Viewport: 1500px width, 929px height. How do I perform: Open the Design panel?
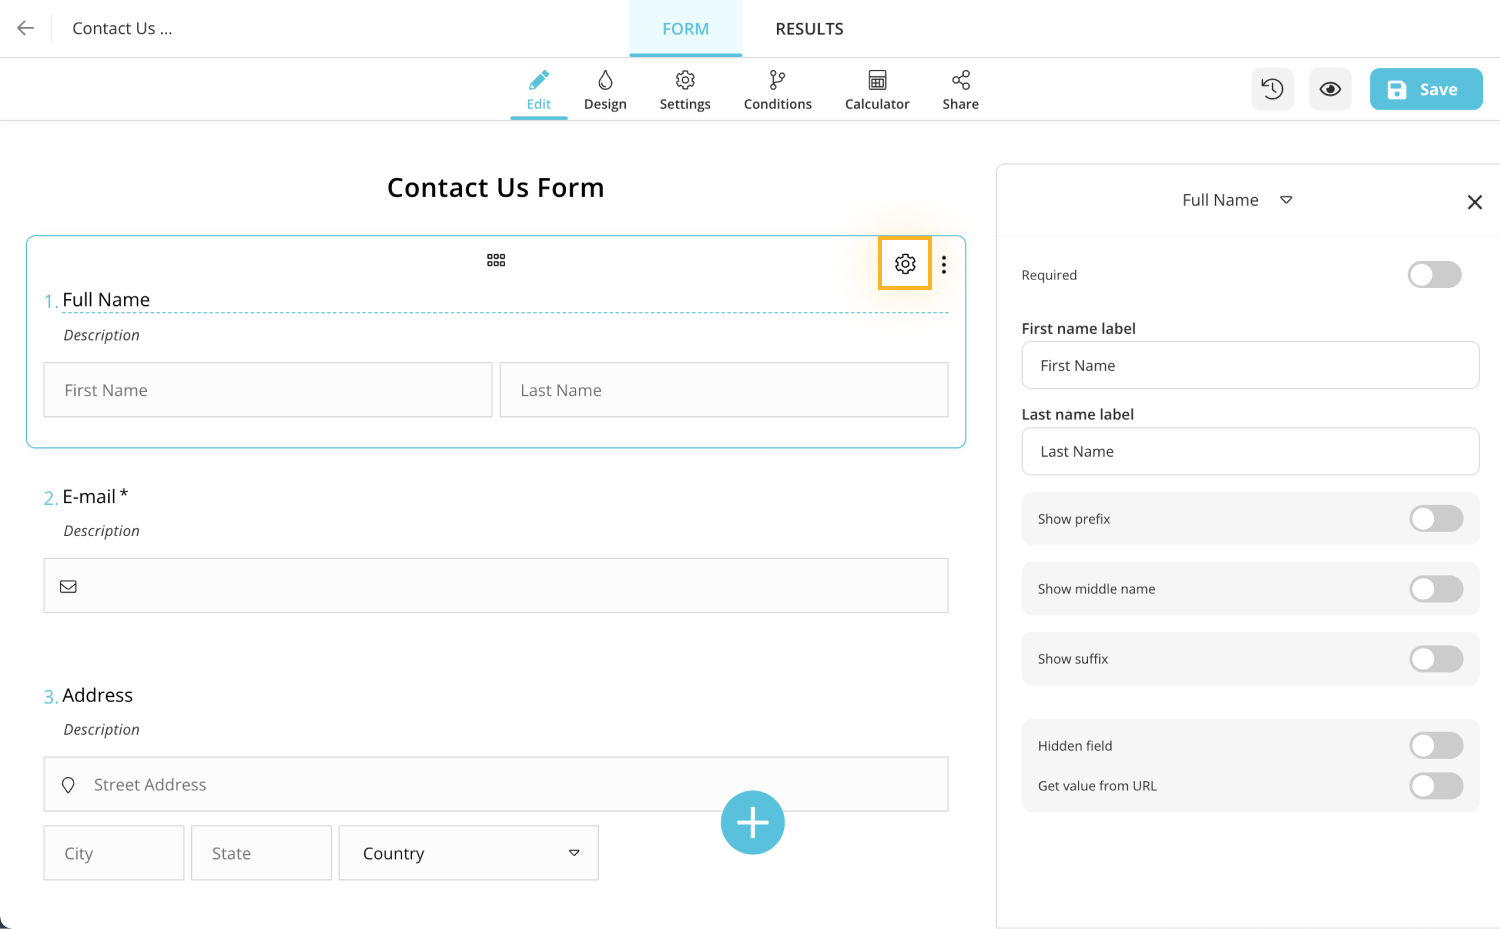pyautogui.click(x=605, y=89)
